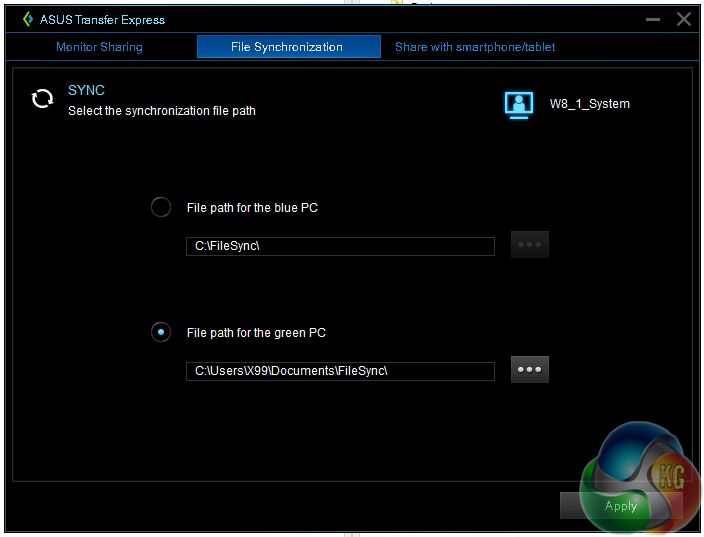Click the circular SYNC arrows icon

[x=42, y=99]
